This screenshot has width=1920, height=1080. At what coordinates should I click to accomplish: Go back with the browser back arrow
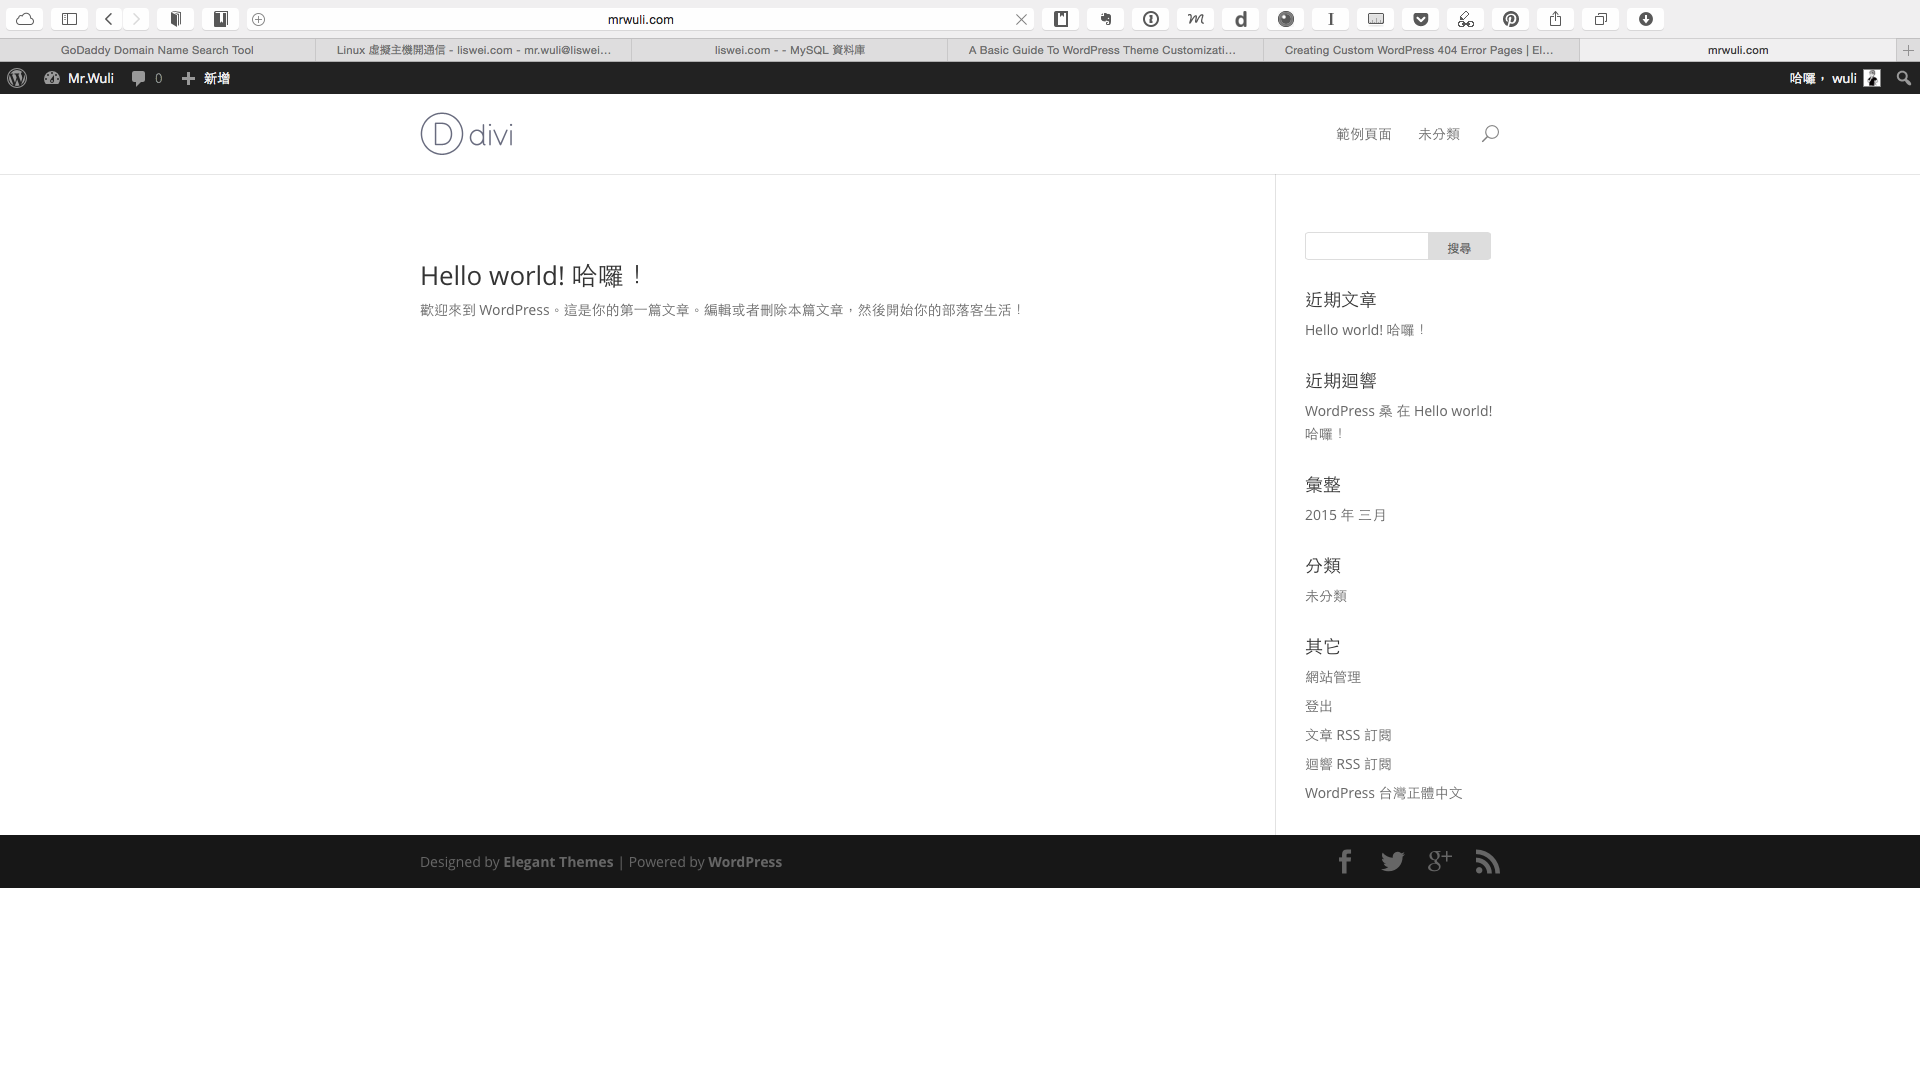click(x=109, y=19)
